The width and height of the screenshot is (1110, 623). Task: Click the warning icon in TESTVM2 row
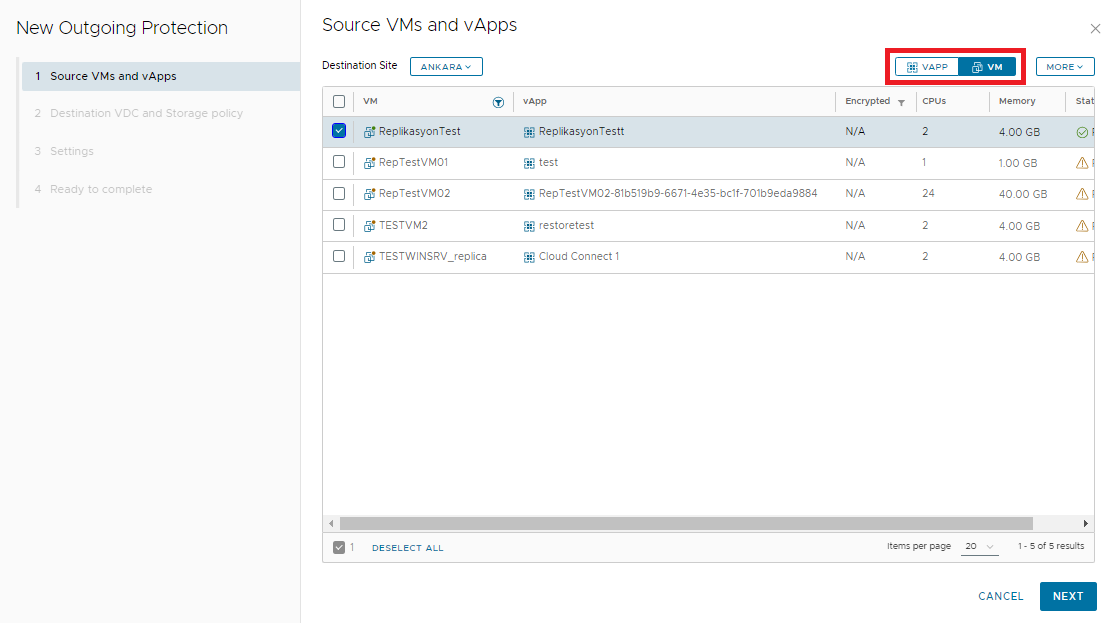coord(1082,226)
